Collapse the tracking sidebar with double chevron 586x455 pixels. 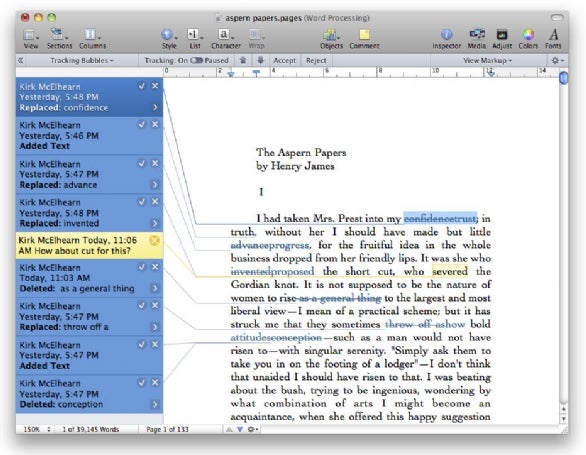click(x=21, y=61)
